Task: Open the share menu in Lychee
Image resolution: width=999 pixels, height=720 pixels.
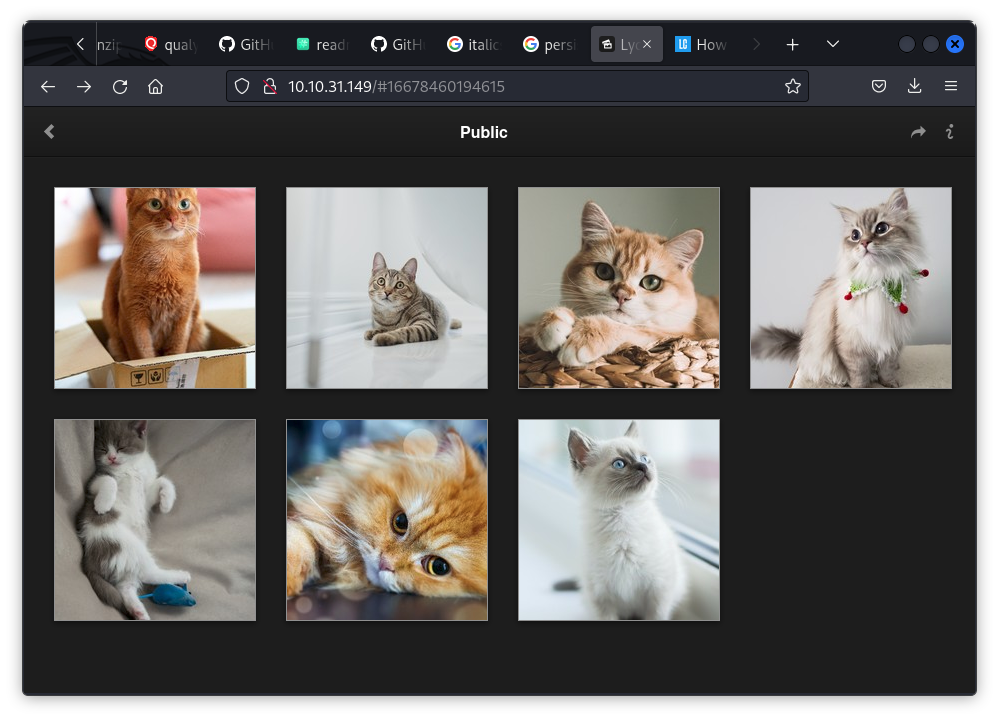Action: pyautogui.click(x=918, y=131)
